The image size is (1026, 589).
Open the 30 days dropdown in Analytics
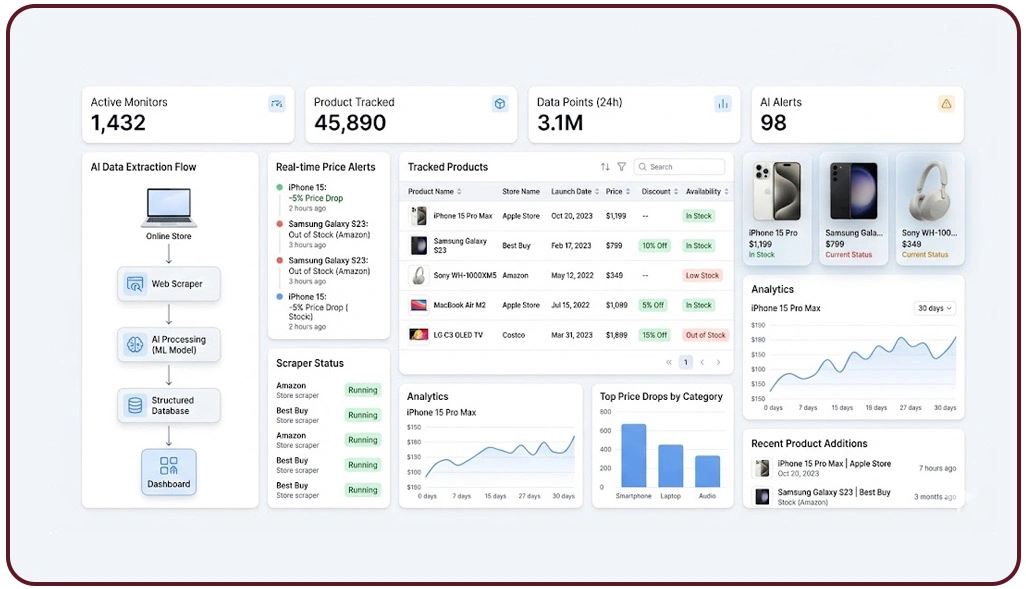pyautogui.click(x=934, y=308)
